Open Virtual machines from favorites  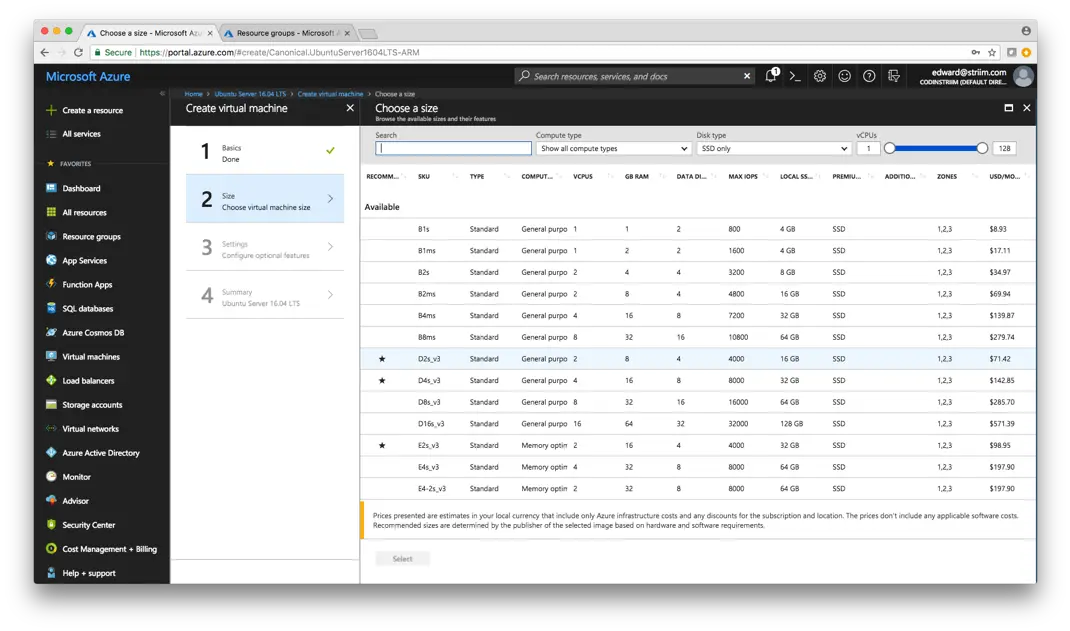pos(90,357)
